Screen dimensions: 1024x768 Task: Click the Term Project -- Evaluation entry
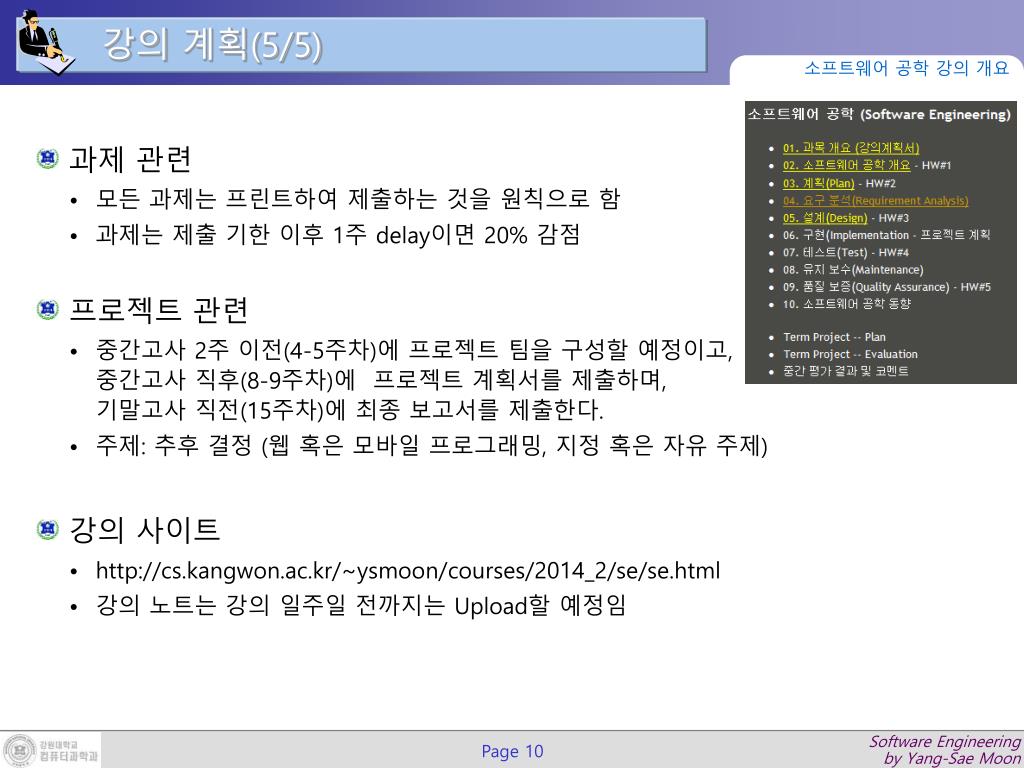click(x=850, y=354)
